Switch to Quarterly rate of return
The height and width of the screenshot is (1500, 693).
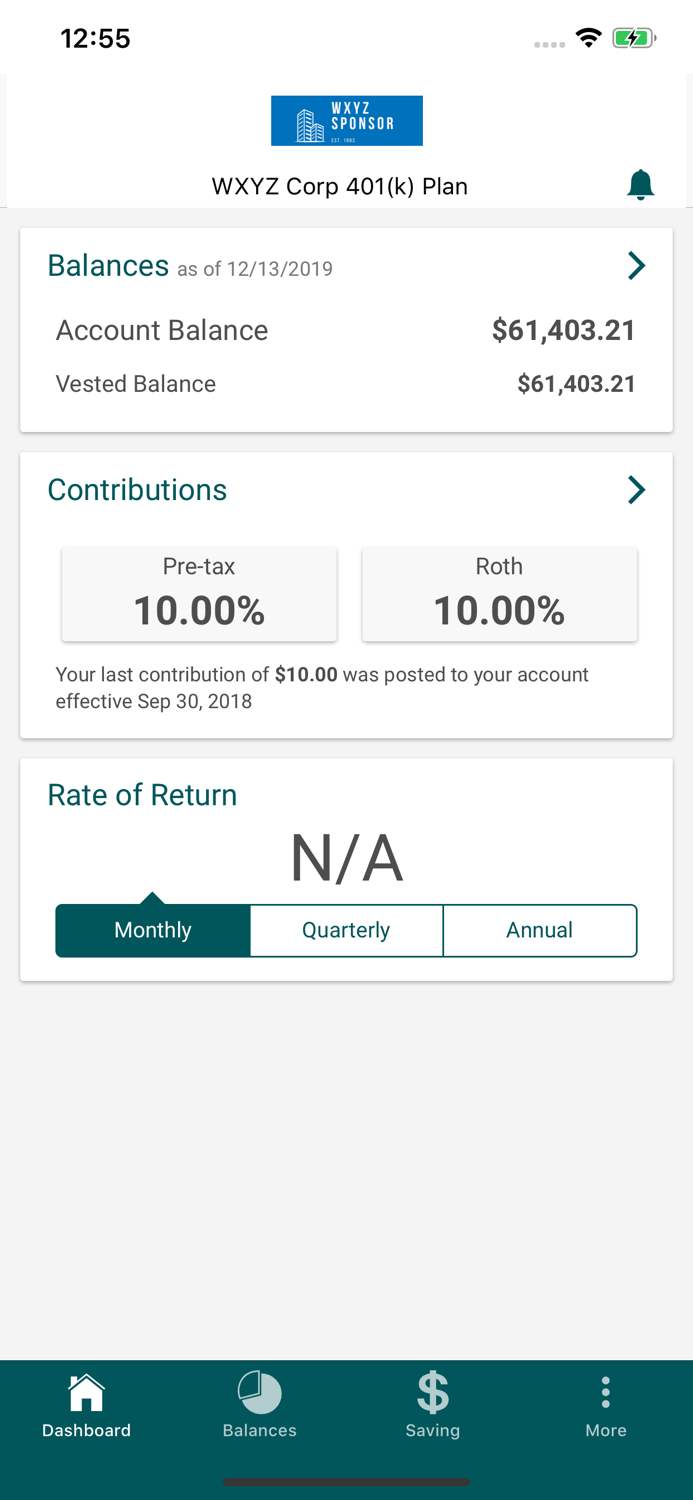346,930
